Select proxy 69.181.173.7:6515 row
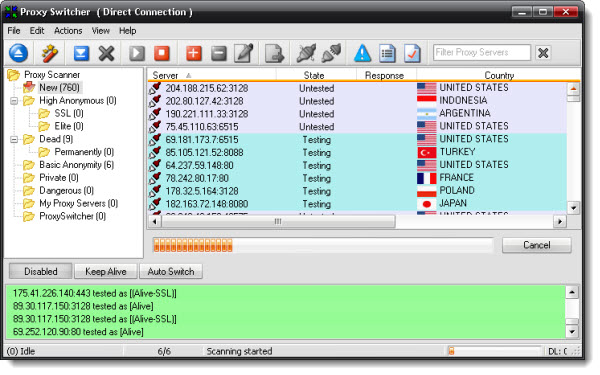Image resolution: width=600 pixels, height=375 pixels. 357,140
